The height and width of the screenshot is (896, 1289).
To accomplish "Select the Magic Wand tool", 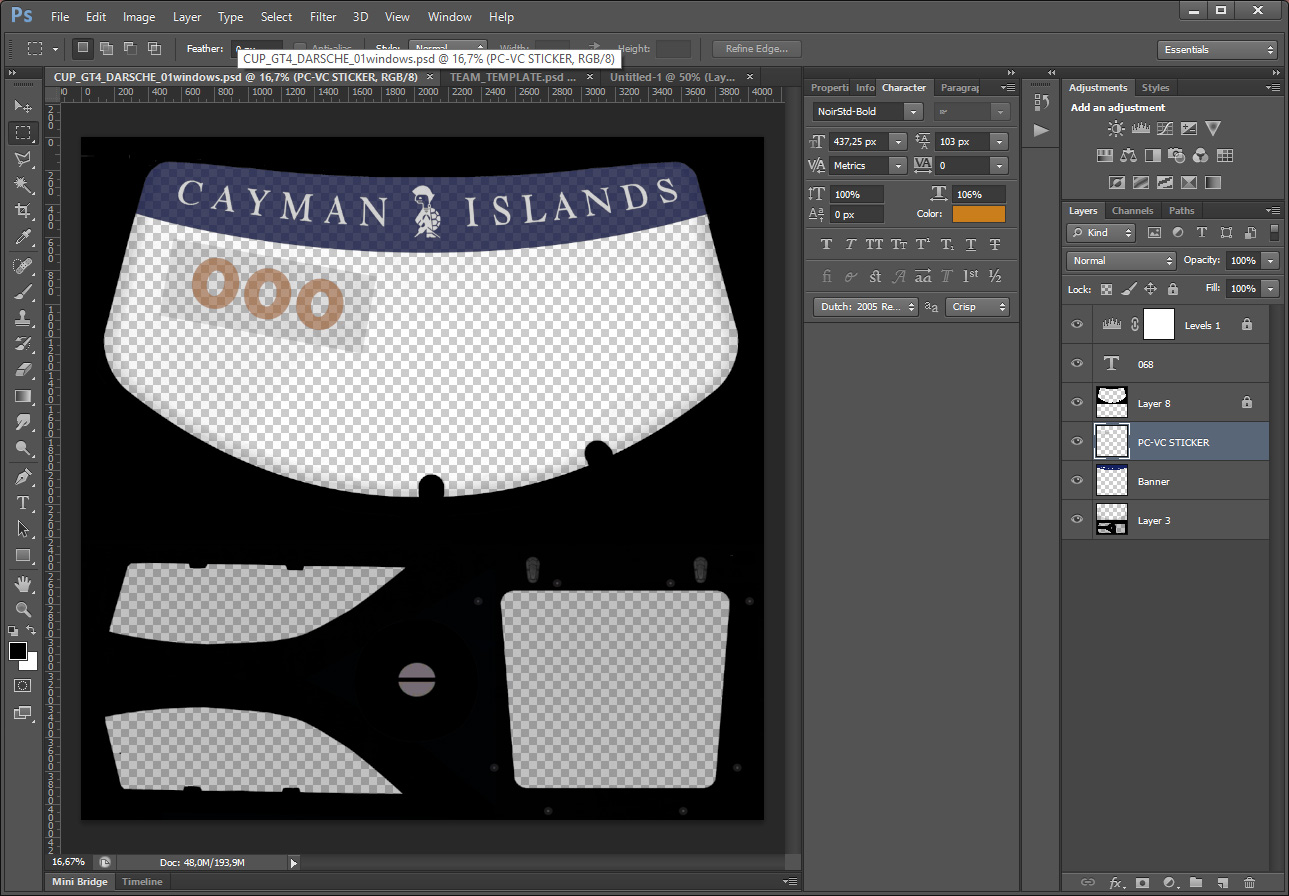I will [x=22, y=185].
